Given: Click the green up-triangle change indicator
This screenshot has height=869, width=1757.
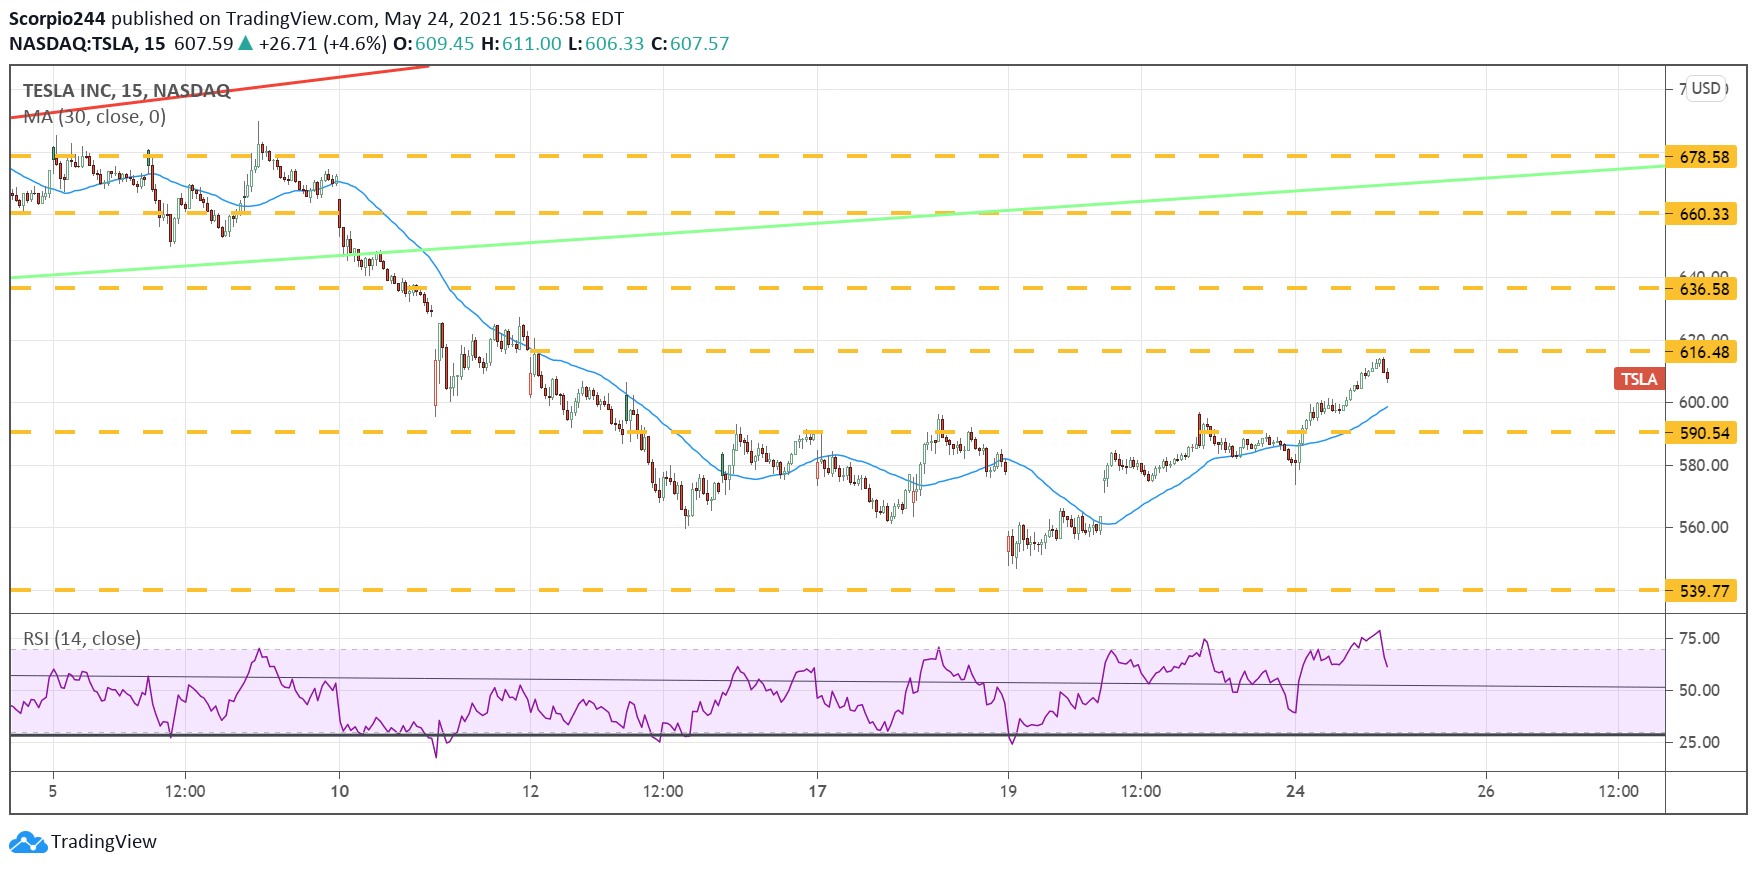Looking at the screenshot, I should (245, 43).
